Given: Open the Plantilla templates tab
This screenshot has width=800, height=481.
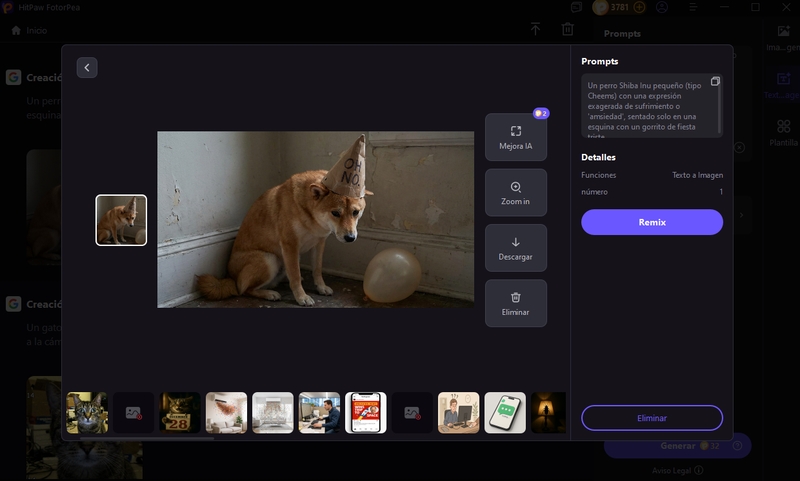Looking at the screenshot, I should tap(783, 133).
